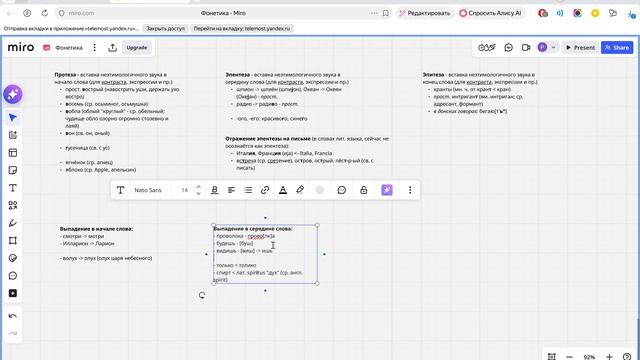The height and width of the screenshot is (360, 640).
Task: Click Перейти на вкладку telemost.yandex.ru
Action: point(242,29)
